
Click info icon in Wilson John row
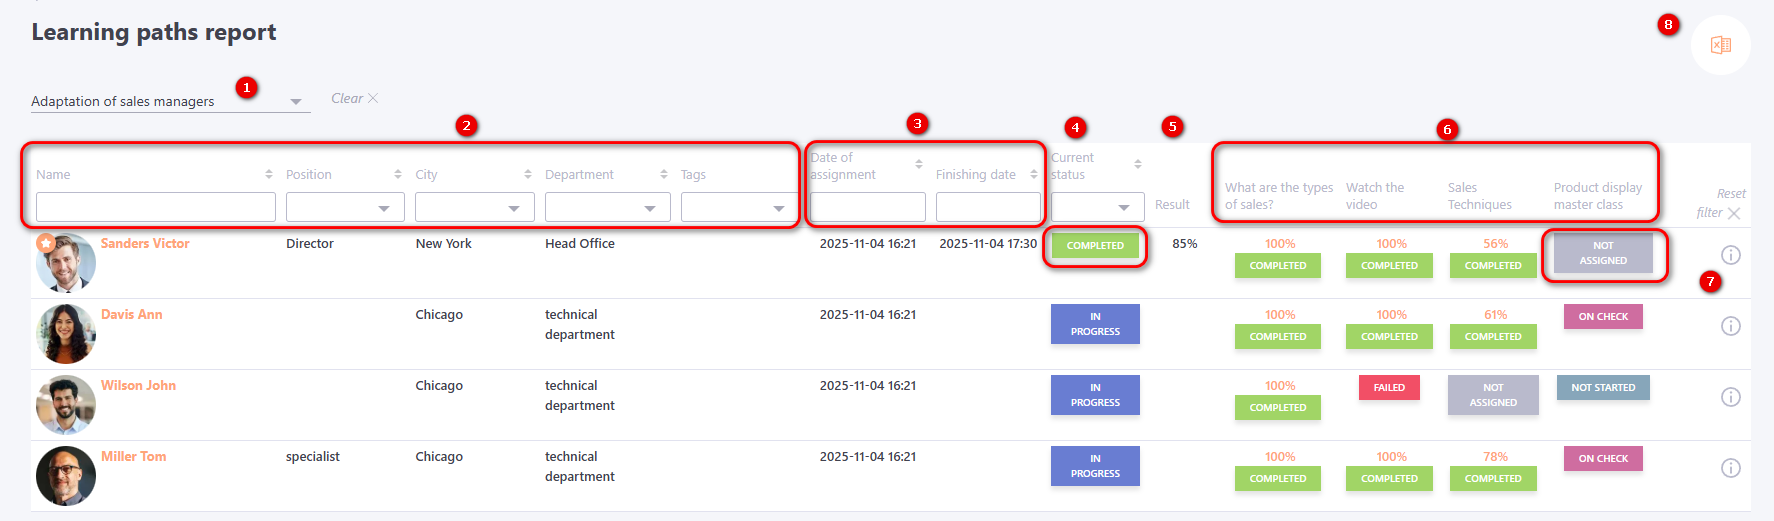1730,397
